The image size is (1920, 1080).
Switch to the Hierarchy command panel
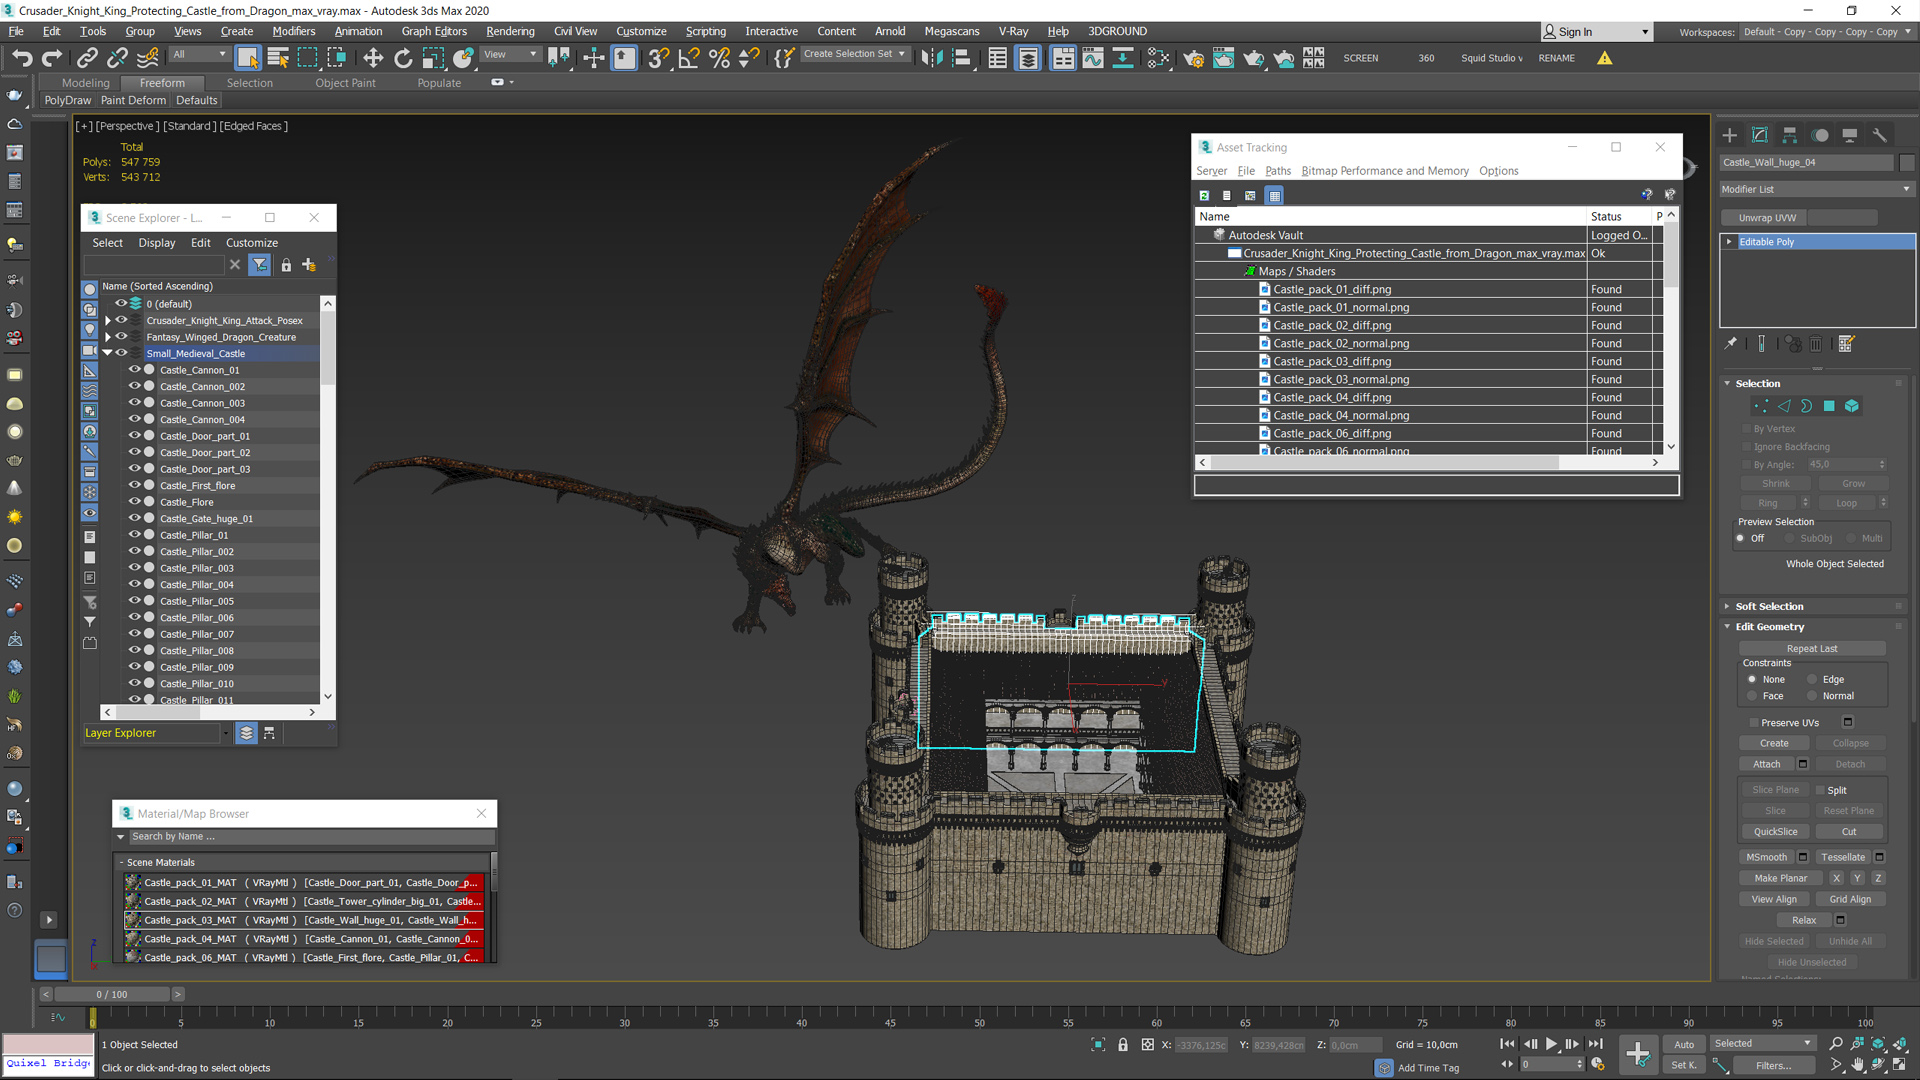click(1790, 135)
